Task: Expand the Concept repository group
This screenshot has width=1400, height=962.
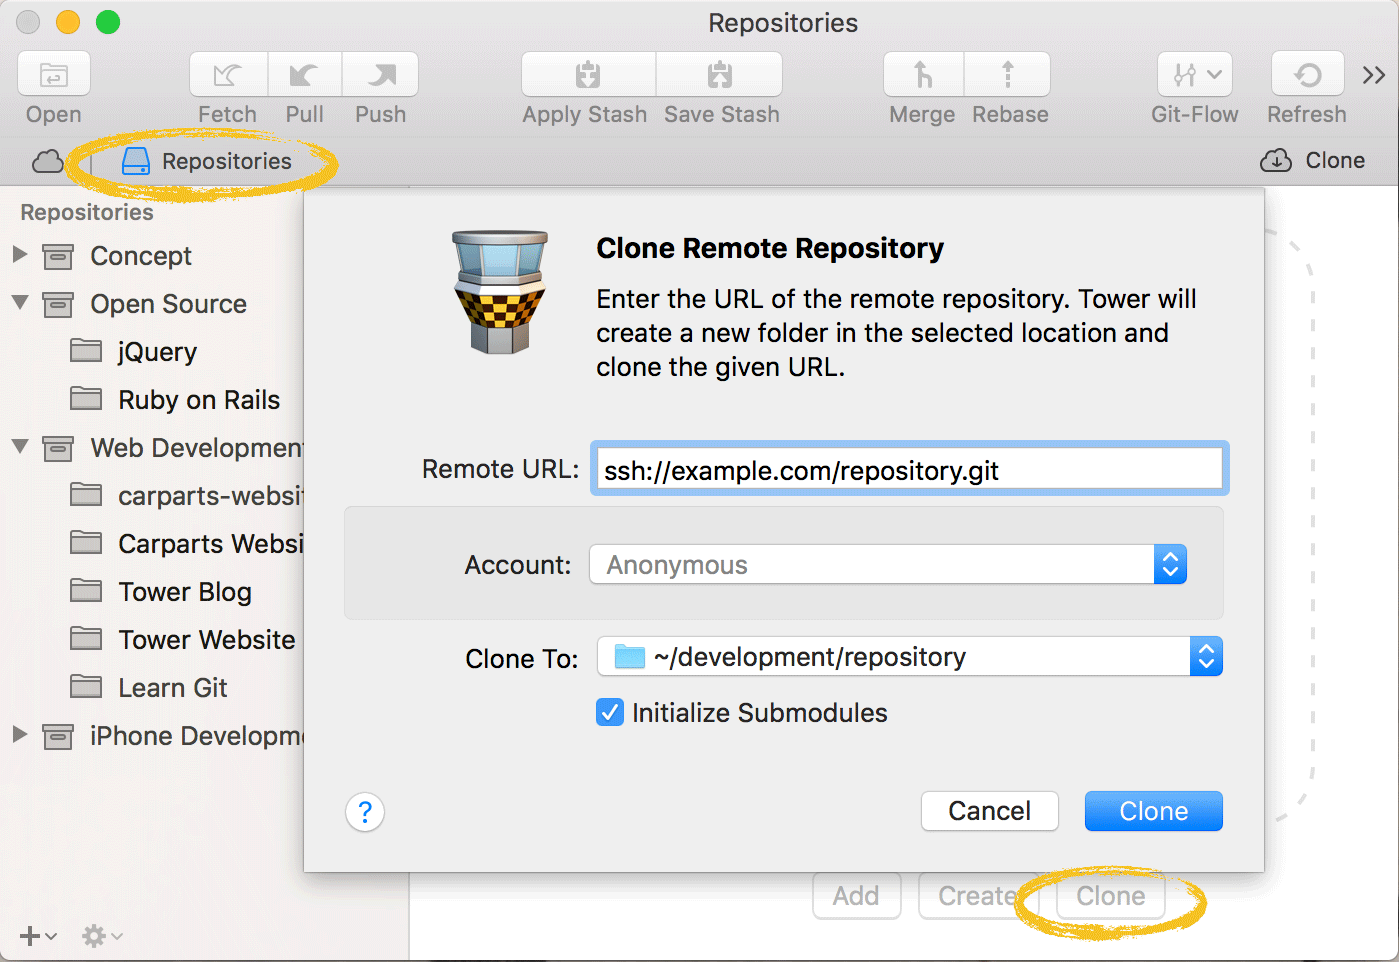Action: click(x=20, y=255)
